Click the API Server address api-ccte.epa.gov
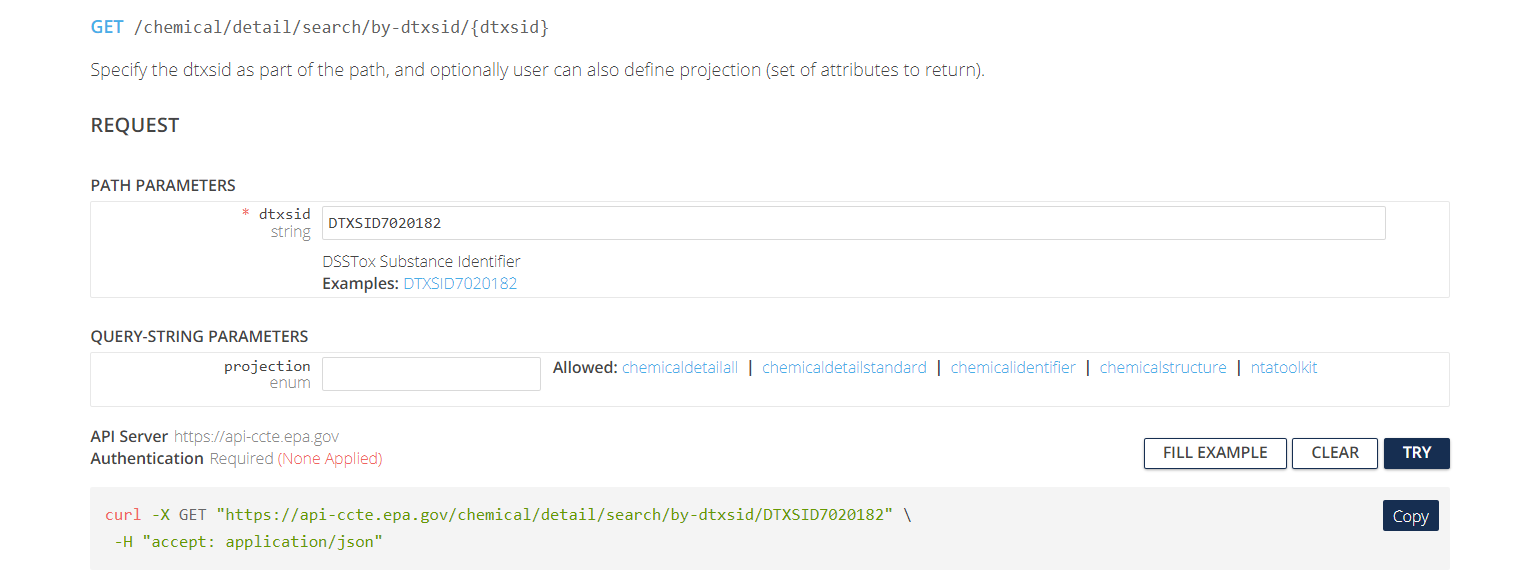Image resolution: width=1537 pixels, height=588 pixels. 256,437
